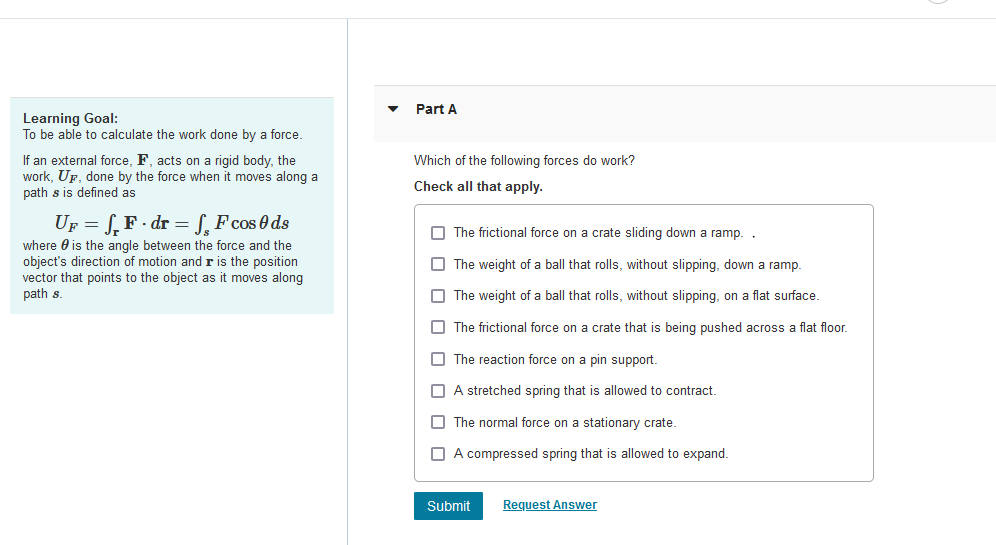Check stretched spring allowed to contract option
Screen dimensions: 996x545
[438, 391]
